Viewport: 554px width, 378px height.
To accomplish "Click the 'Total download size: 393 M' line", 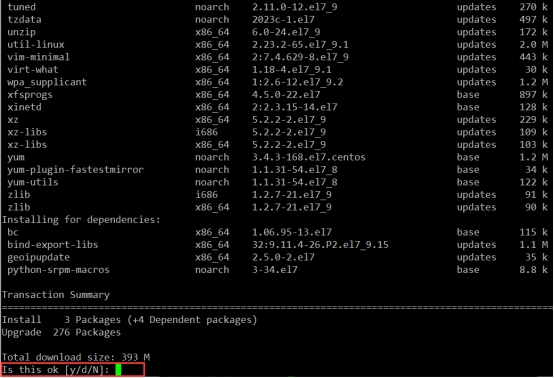I will [76, 357].
